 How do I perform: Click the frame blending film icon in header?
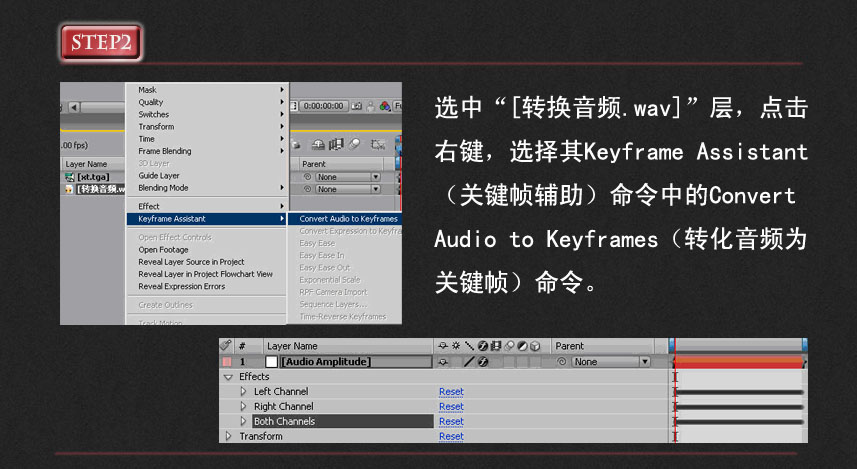tap(496, 345)
